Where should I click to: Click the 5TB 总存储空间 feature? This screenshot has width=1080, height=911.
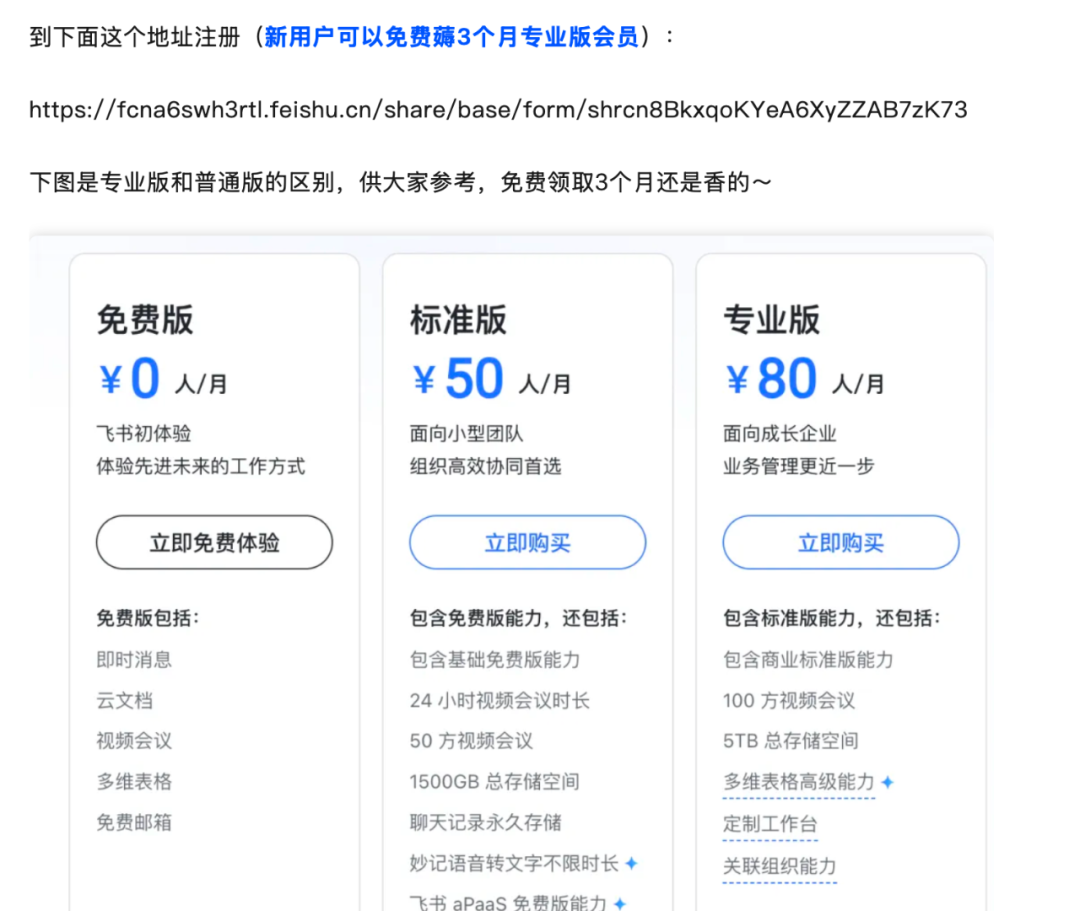click(x=791, y=741)
